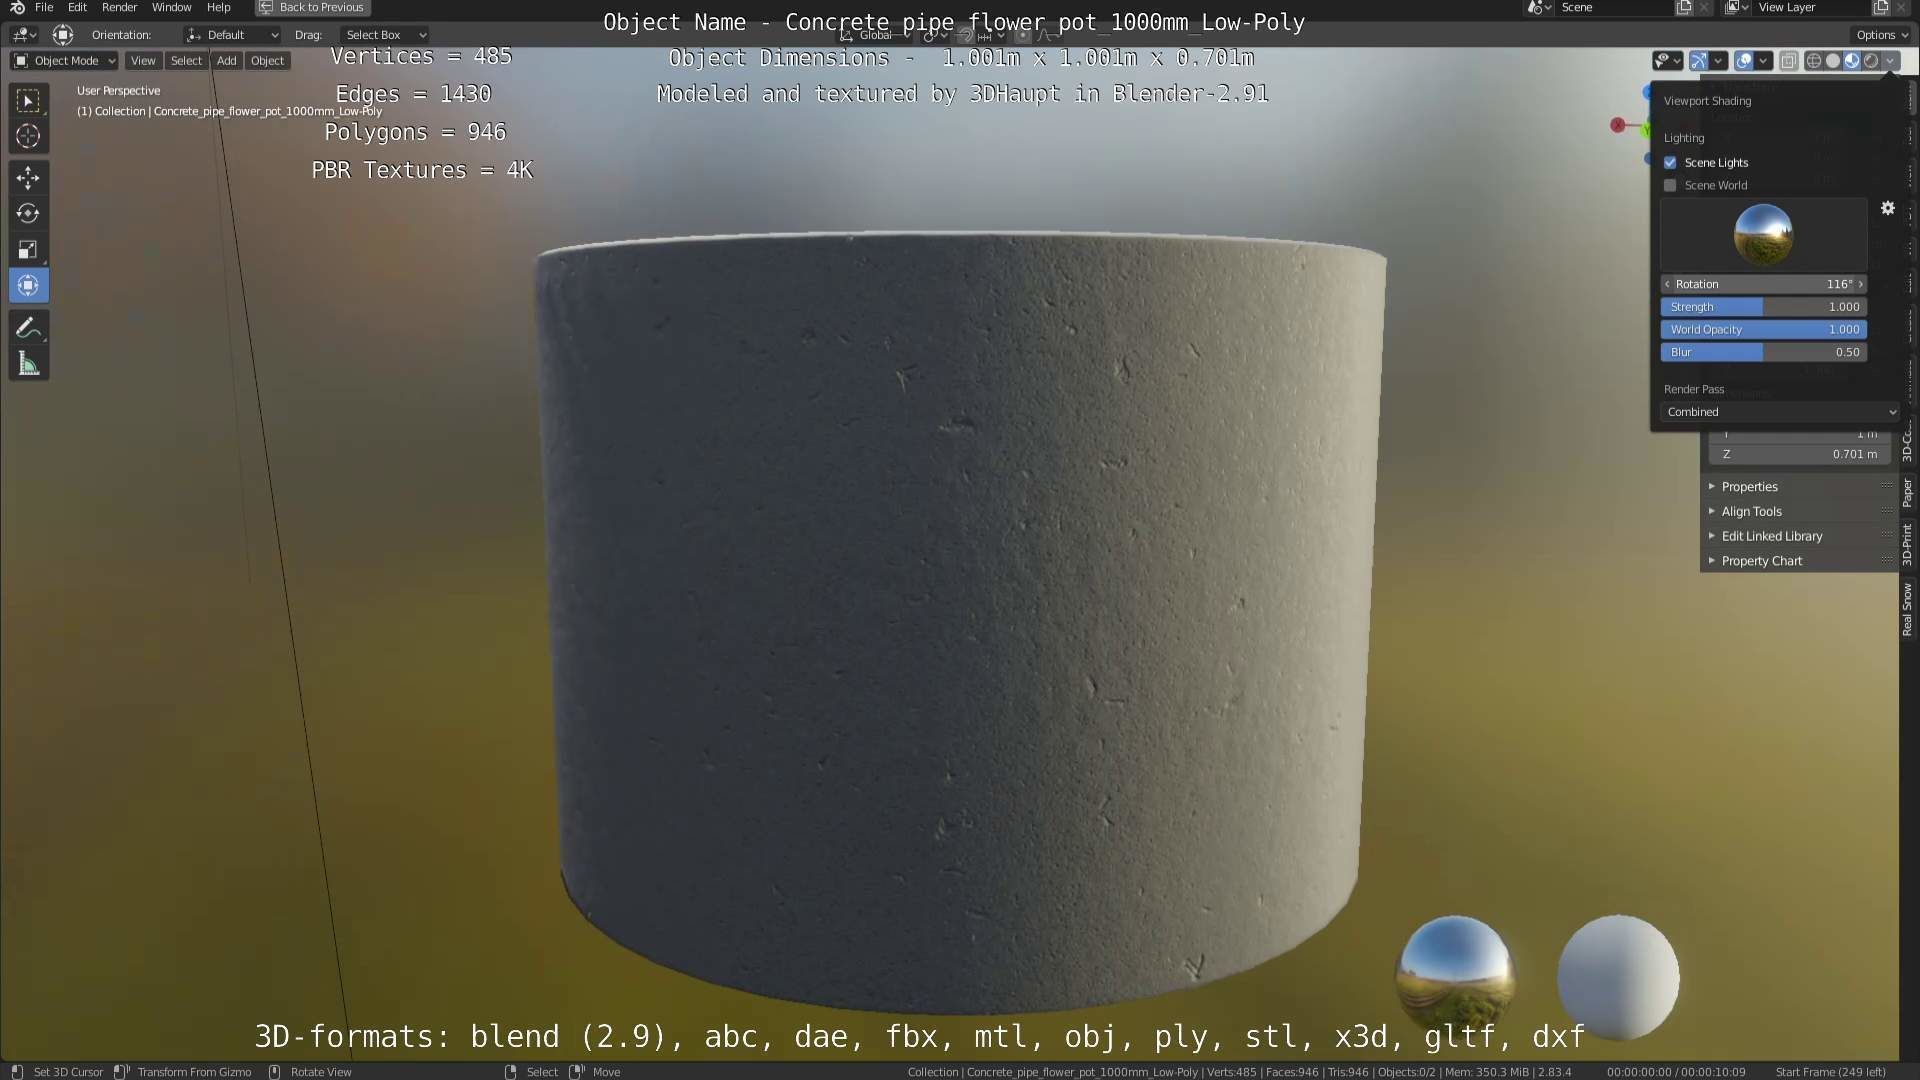This screenshot has height=1080, width=1920.
Task: Open the Help menu
Action: point(218,7)
